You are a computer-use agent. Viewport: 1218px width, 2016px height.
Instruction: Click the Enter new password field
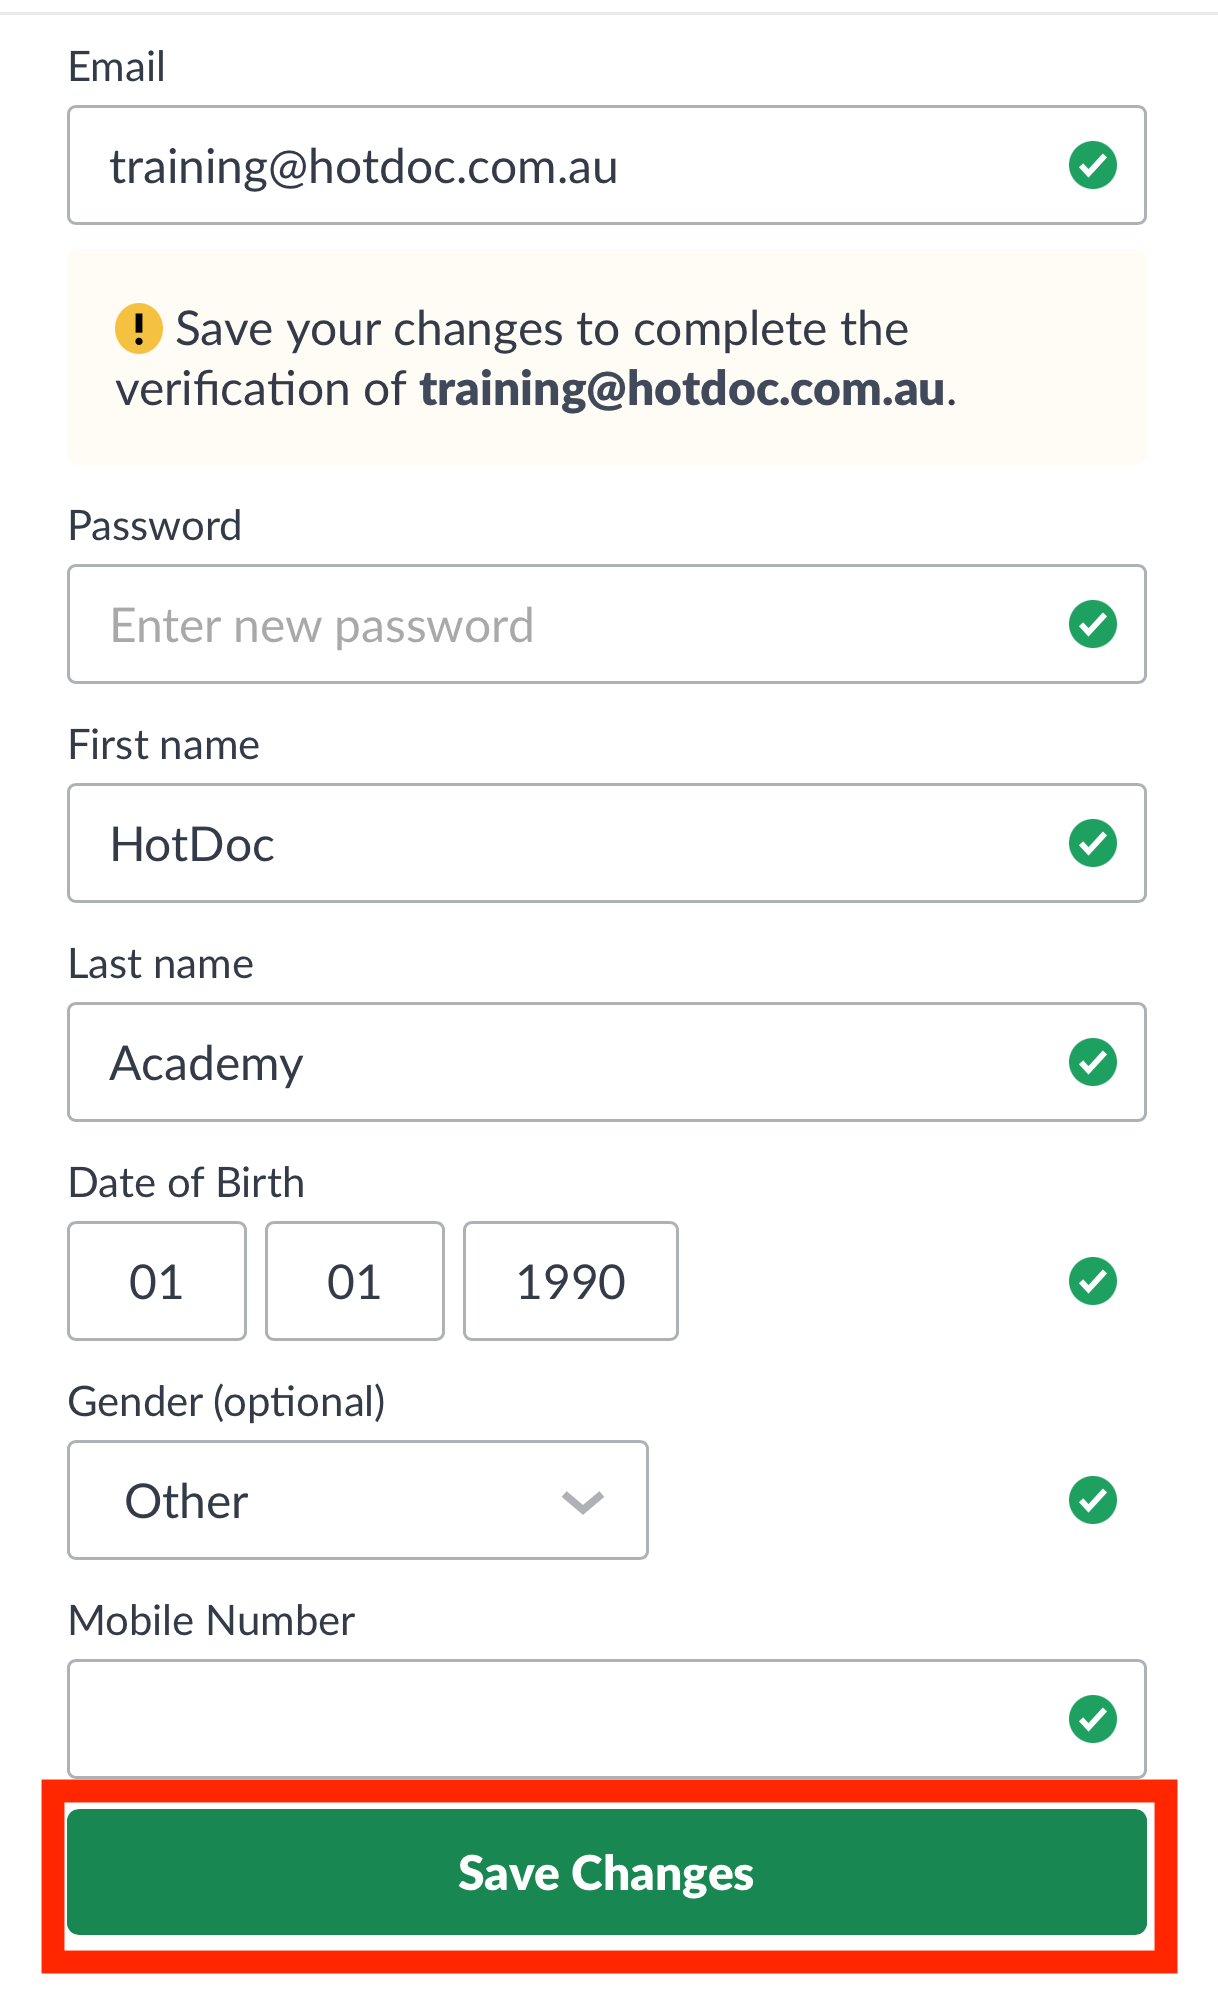[607, 624]
